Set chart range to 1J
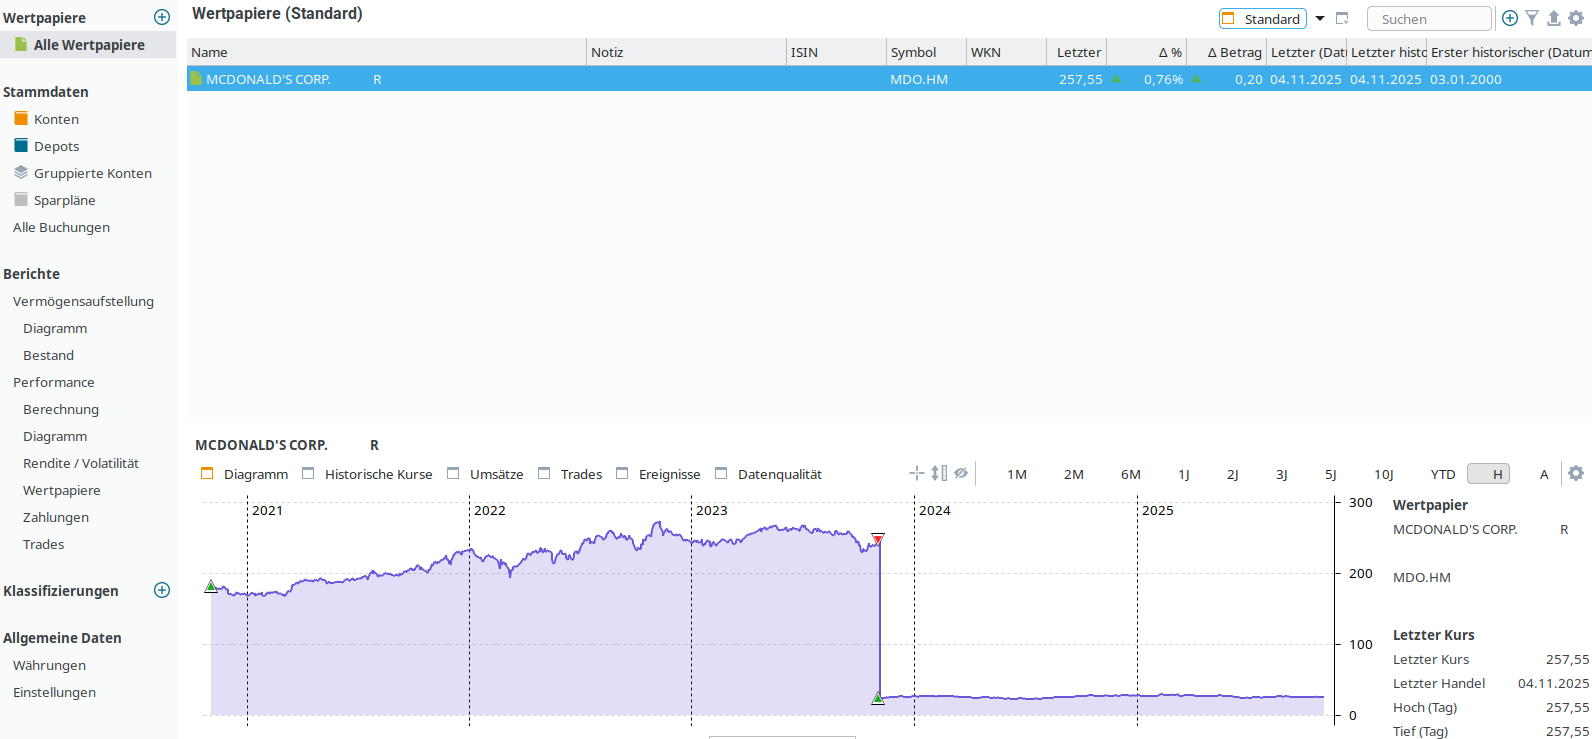 tap(1183, 474)
